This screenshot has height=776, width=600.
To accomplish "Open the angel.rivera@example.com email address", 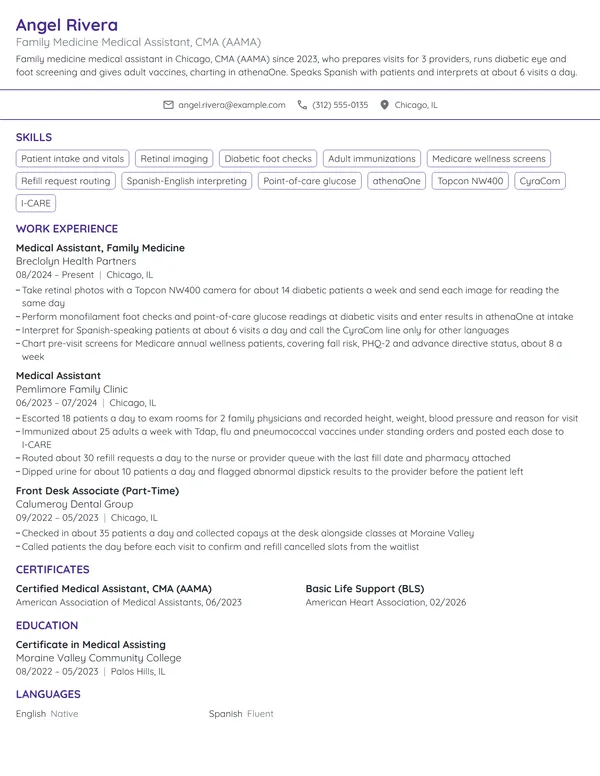I will click(x=232, y=105).
